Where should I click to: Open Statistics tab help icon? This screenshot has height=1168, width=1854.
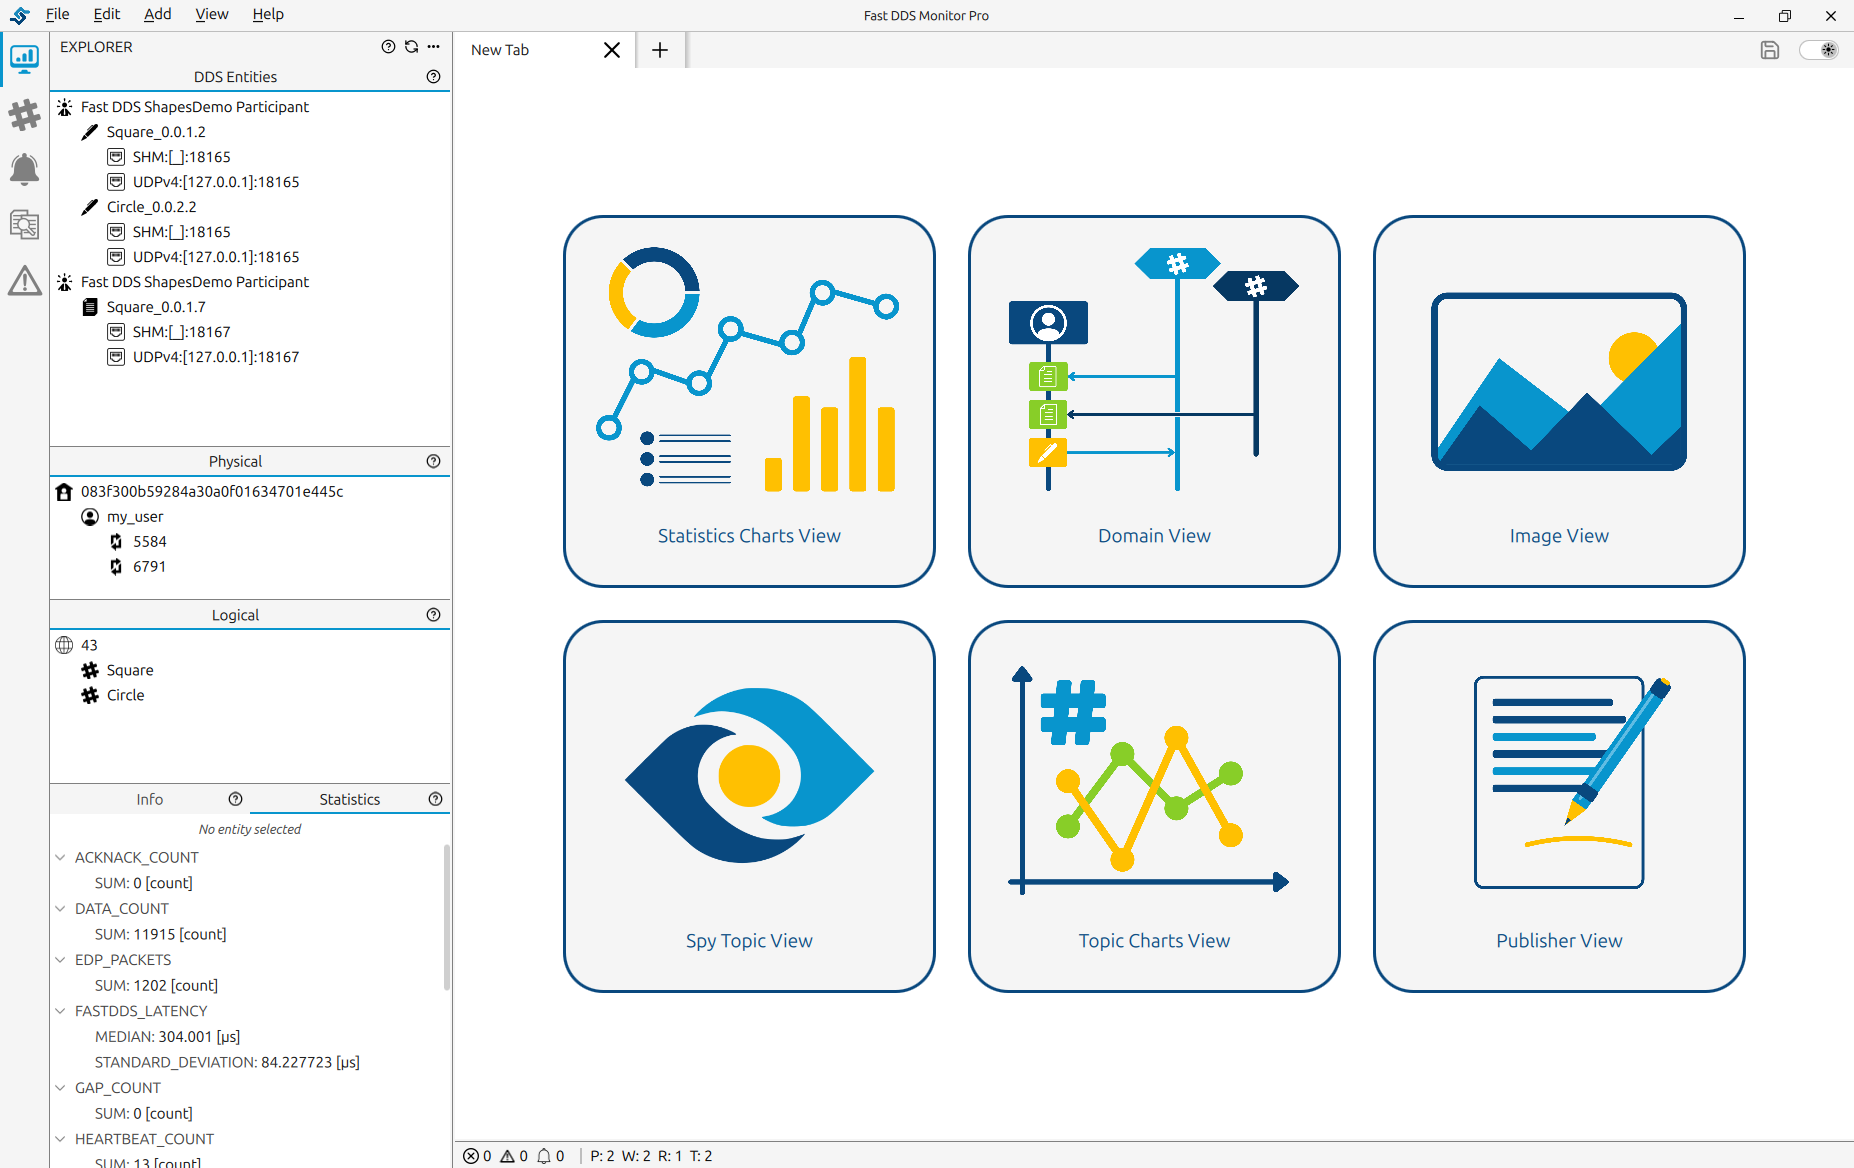click(435, 799)
